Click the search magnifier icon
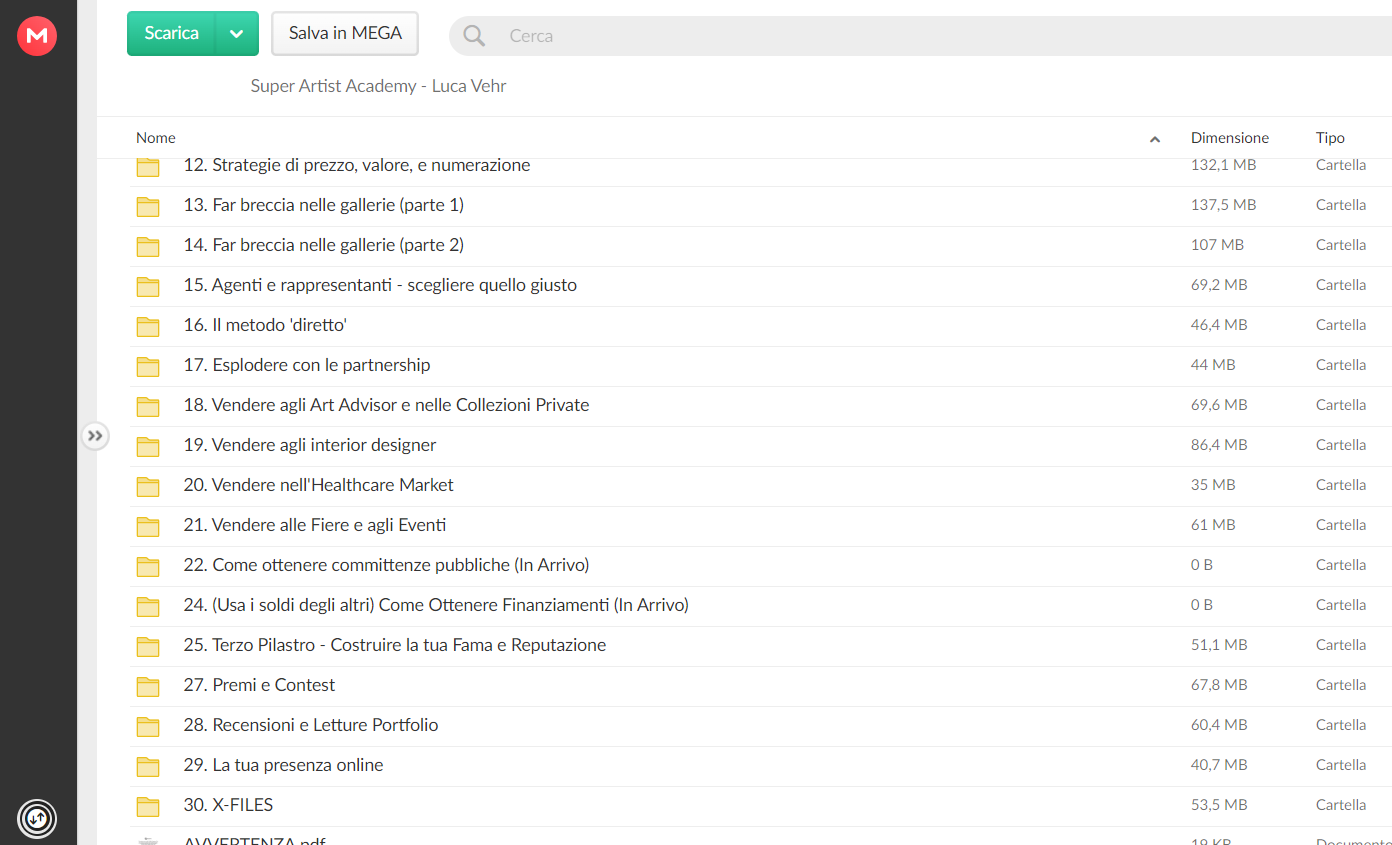This screenshot has height=845, width=1392. [x=474, y=36]
